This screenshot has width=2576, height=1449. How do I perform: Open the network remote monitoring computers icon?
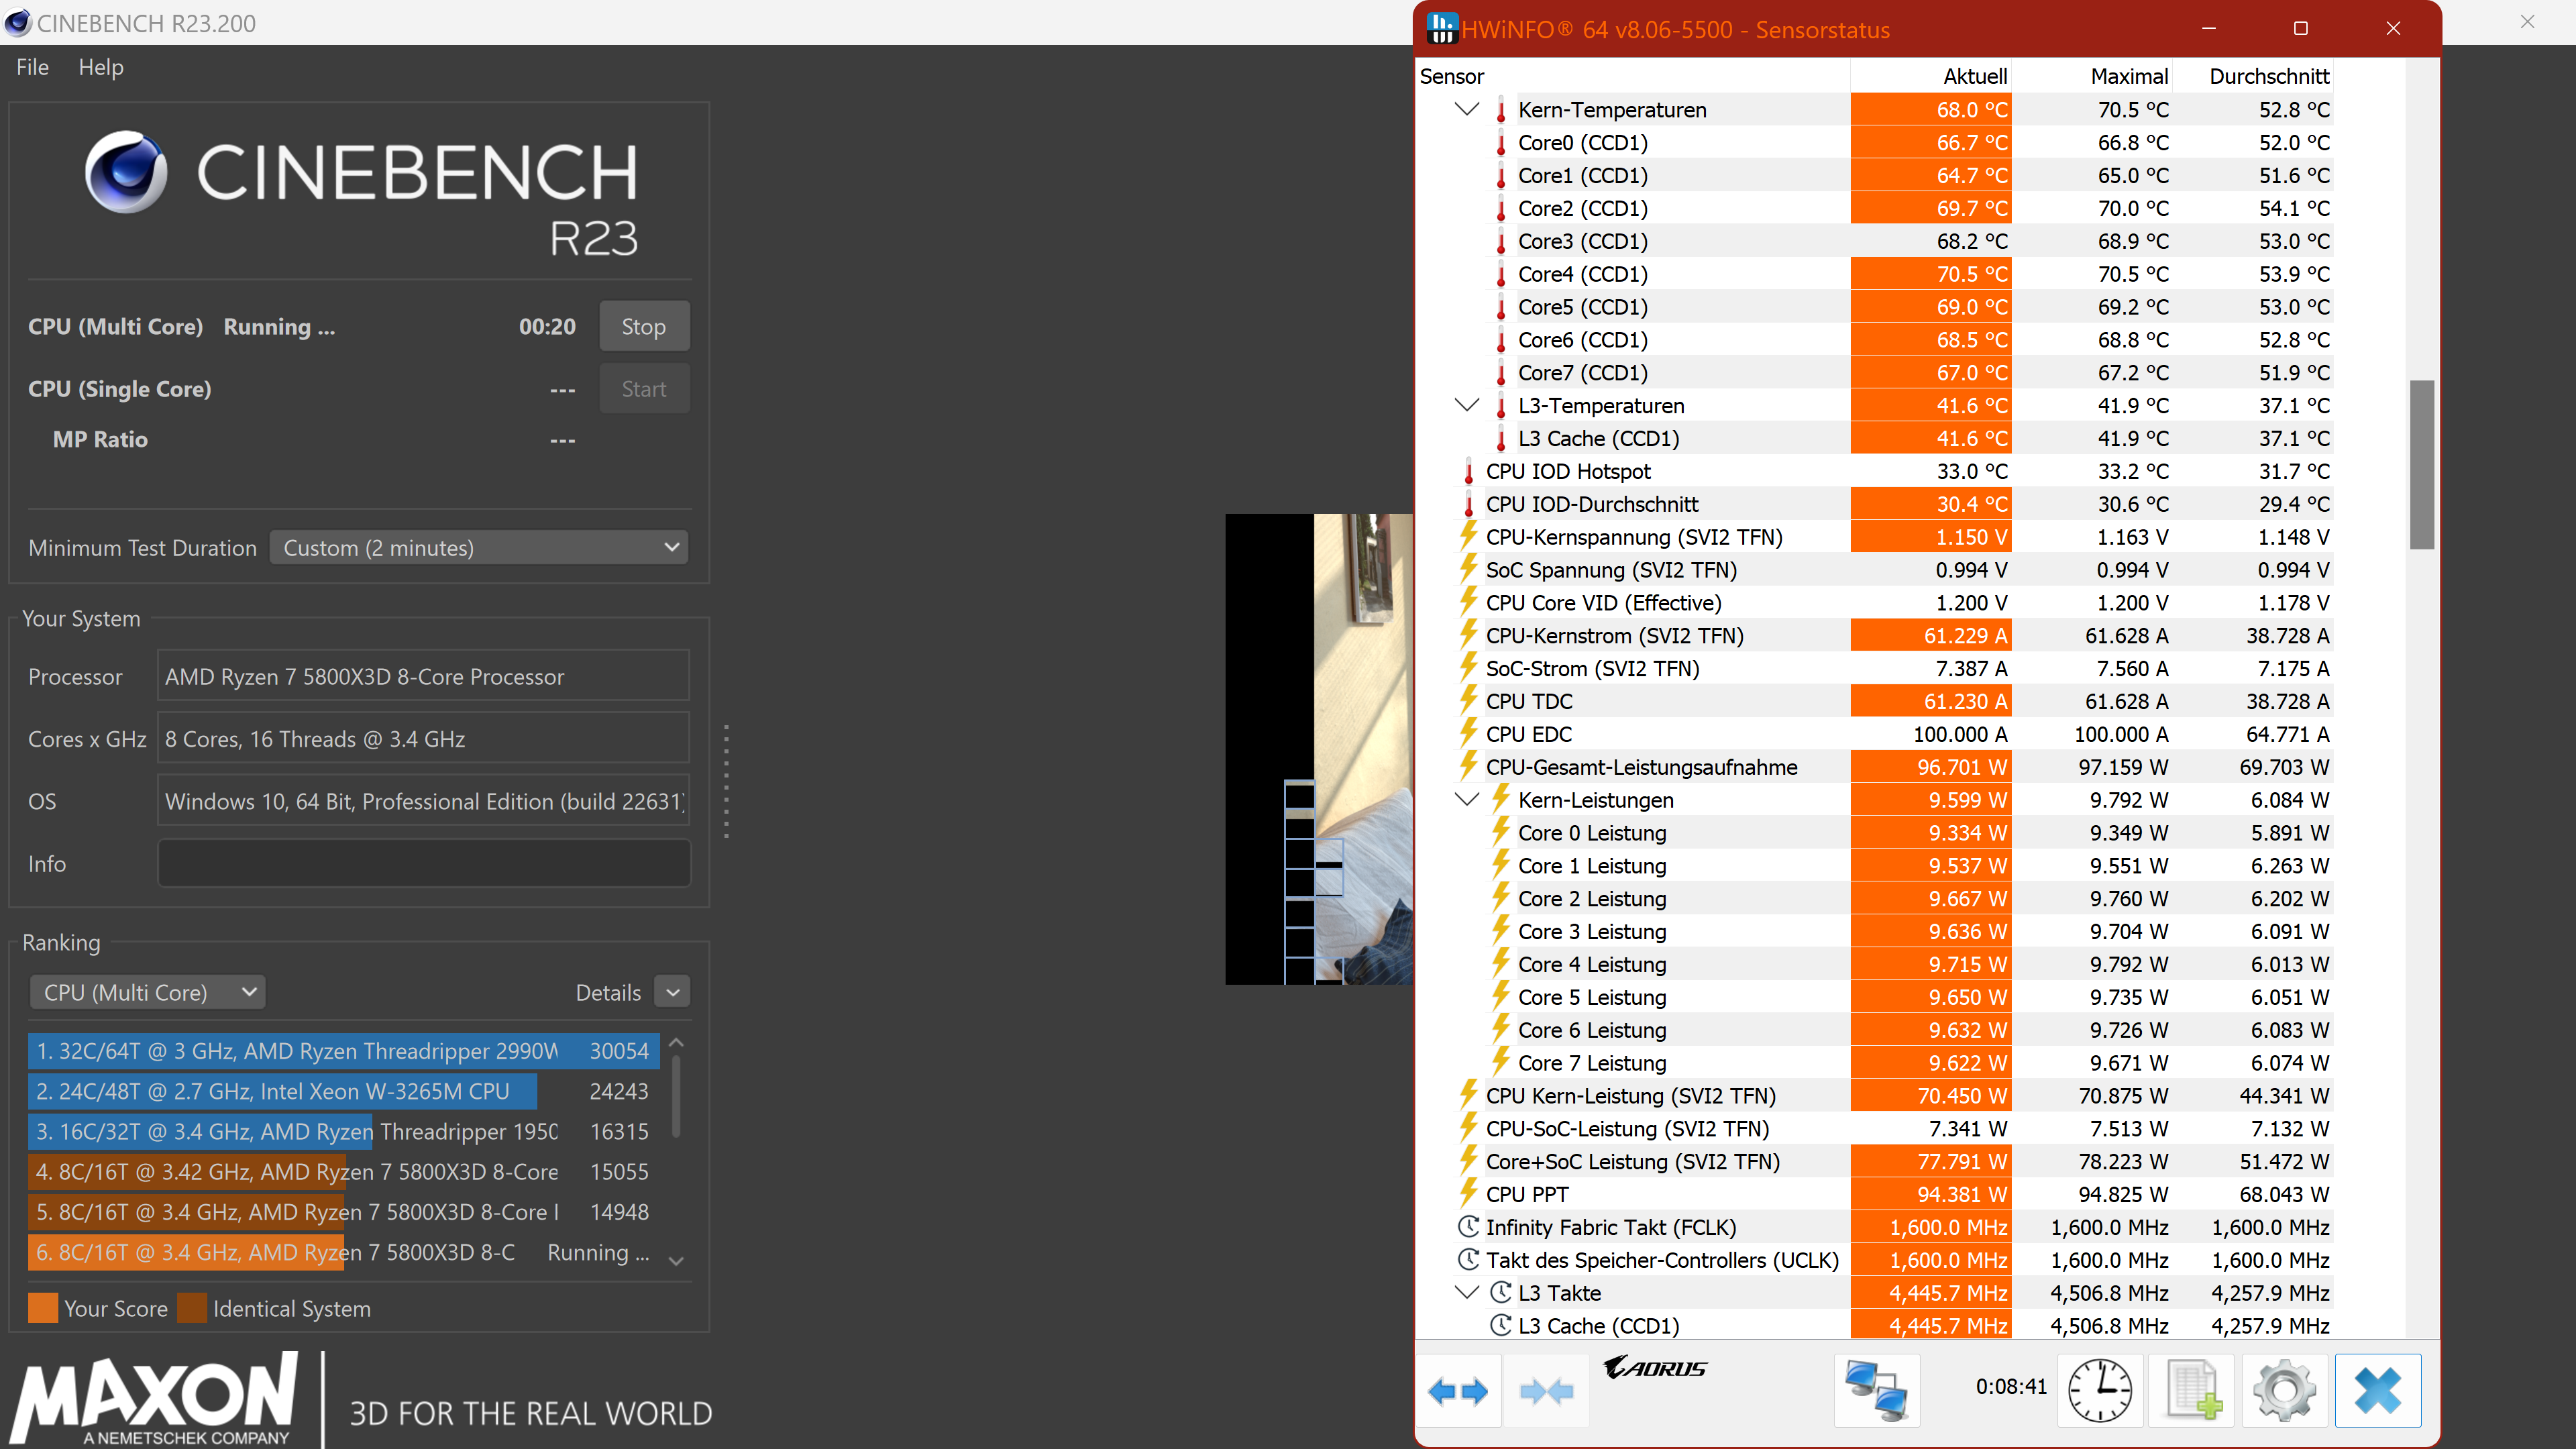[x=1876, y=1391]
